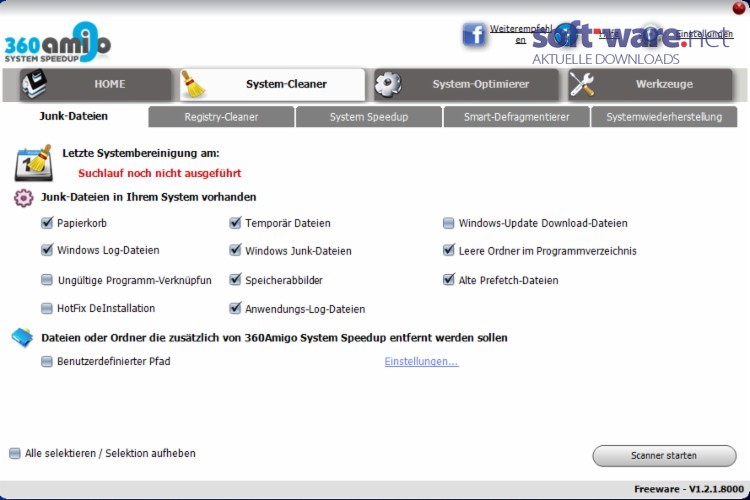Viewport: 750px width, 500px height.
Task: Click the Freeware - V1.2.1.8000 version text
Action: click(x=689, y=489)
